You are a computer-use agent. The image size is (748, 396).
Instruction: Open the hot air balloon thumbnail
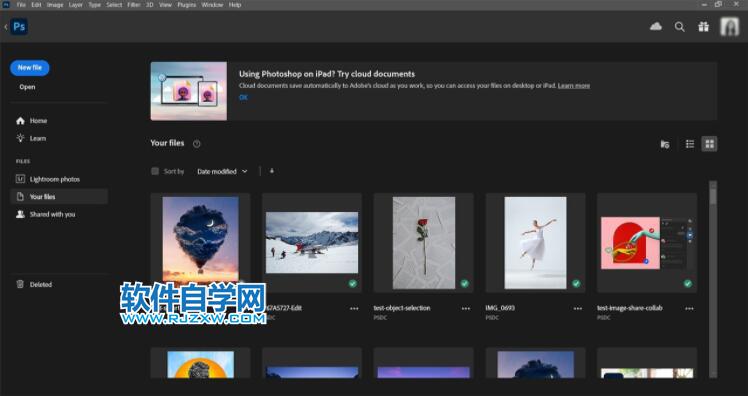pos(200,241)
